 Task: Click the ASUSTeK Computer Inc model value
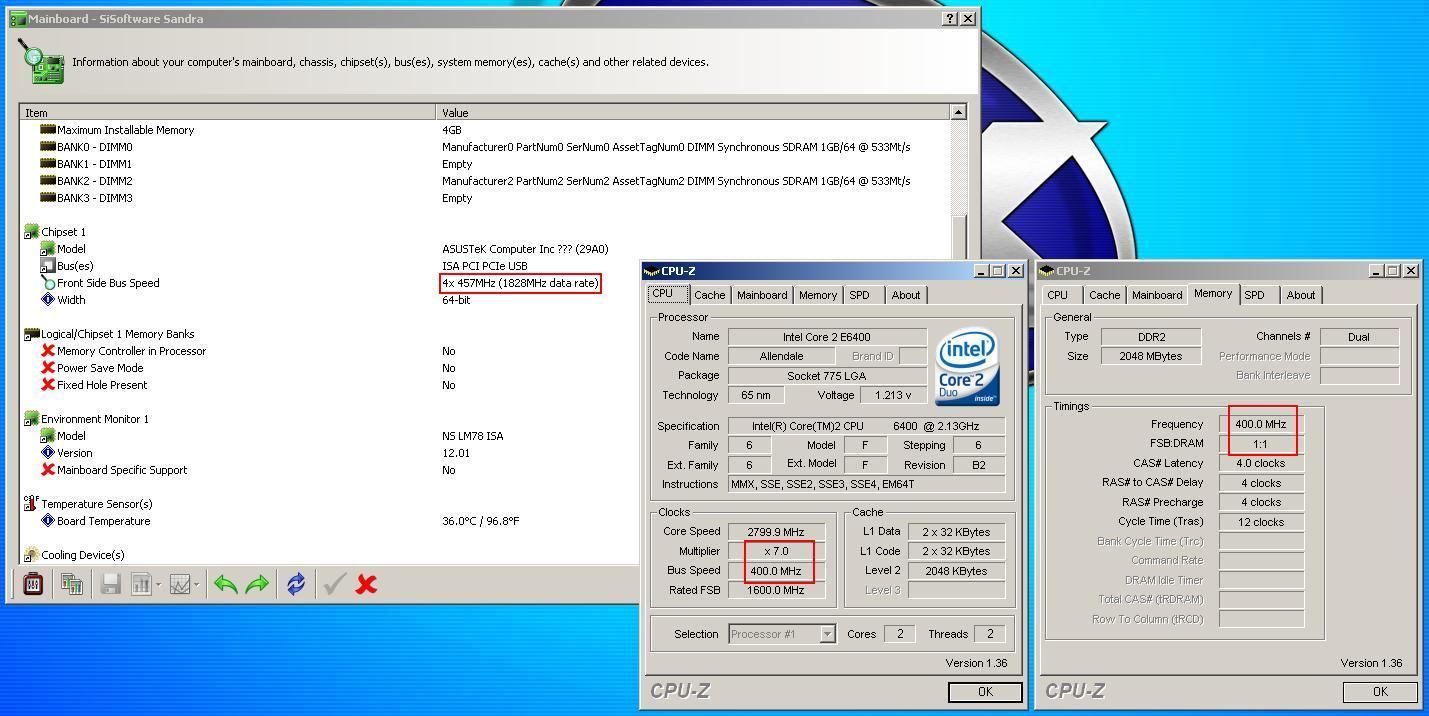[x=525, y=249]
